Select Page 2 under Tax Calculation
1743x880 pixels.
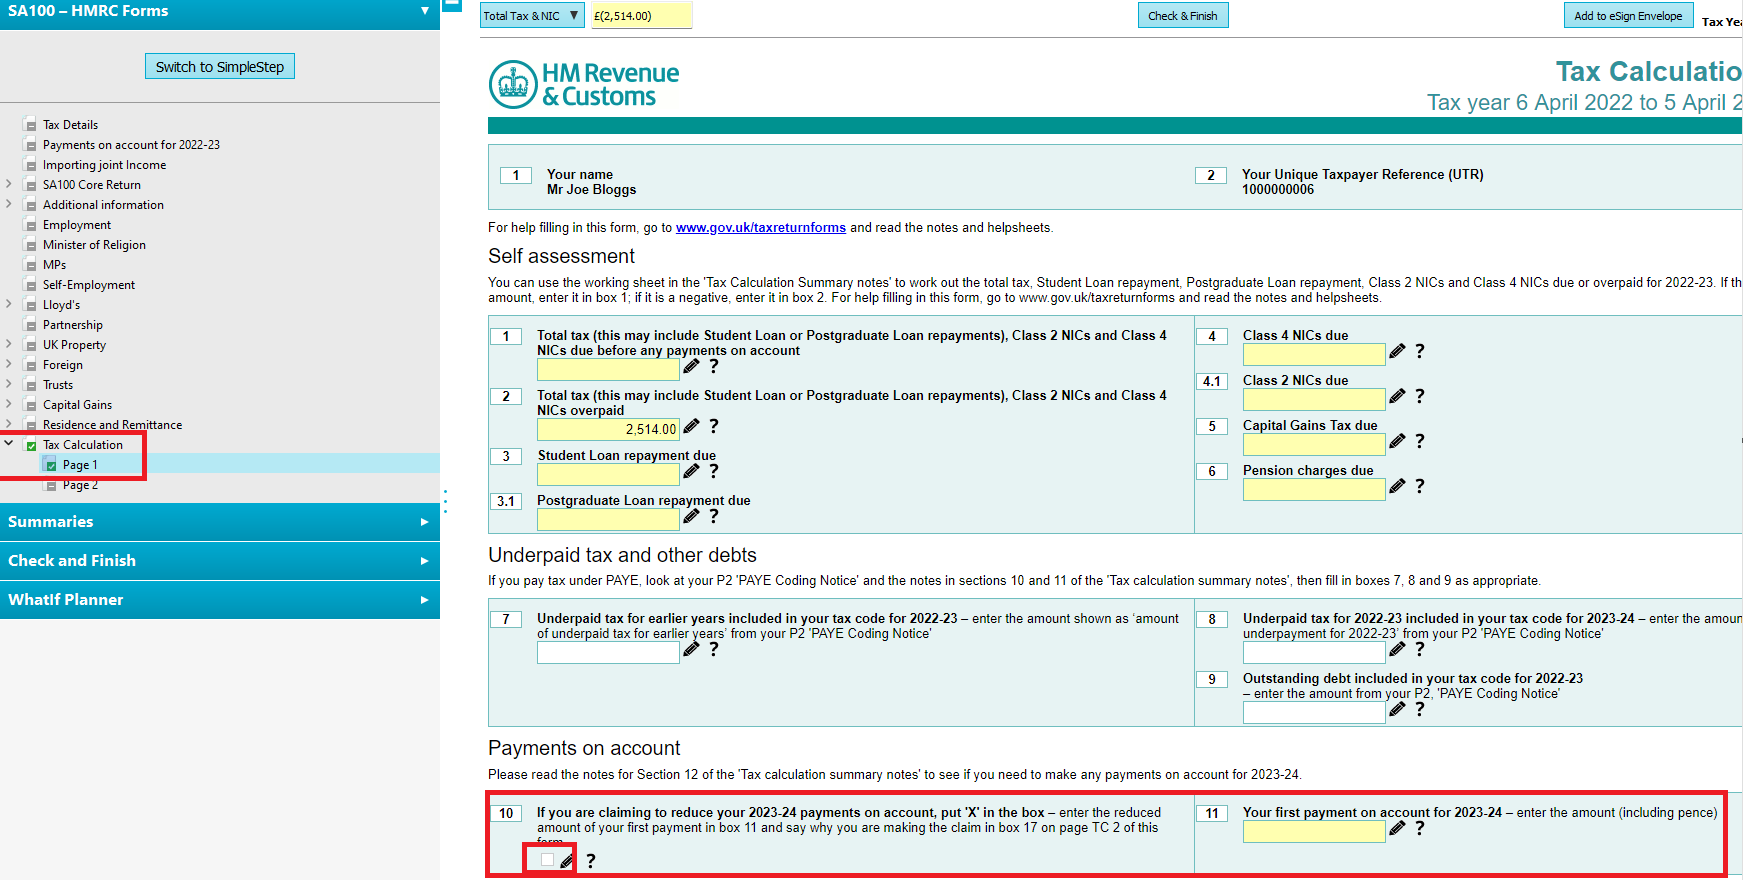[x=80, y=485]
